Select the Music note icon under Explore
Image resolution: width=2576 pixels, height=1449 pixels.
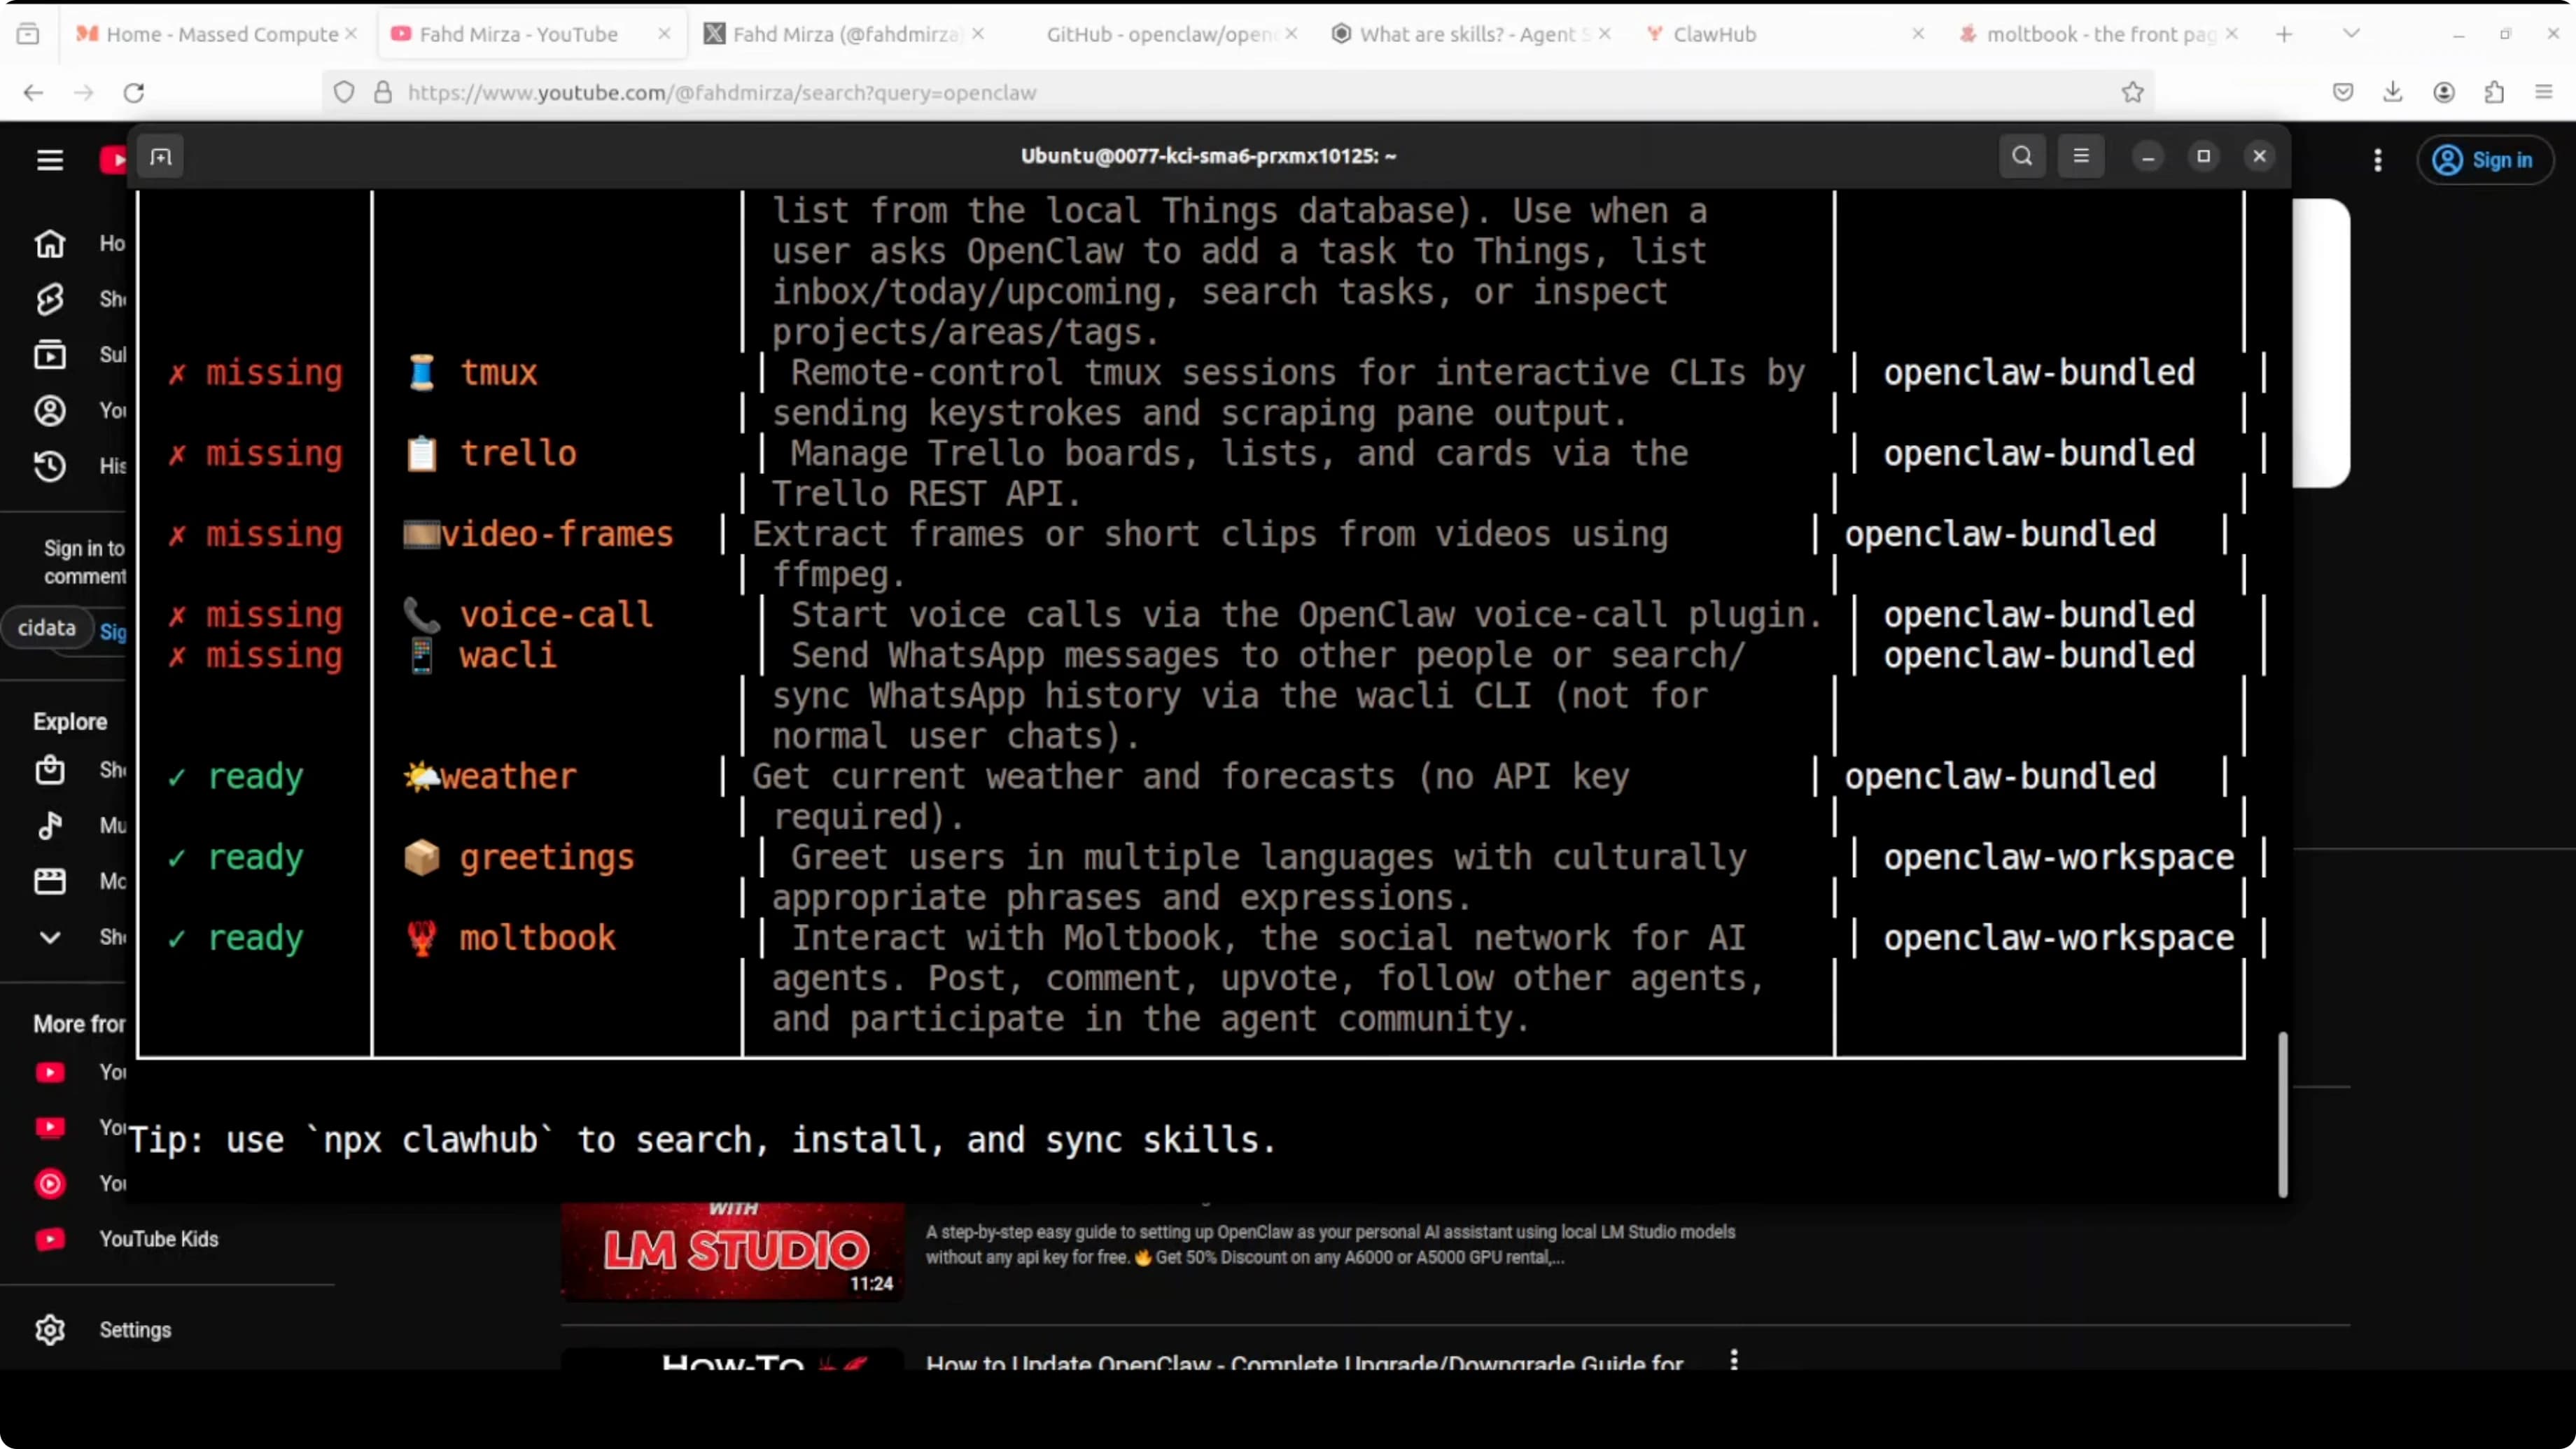50,826
